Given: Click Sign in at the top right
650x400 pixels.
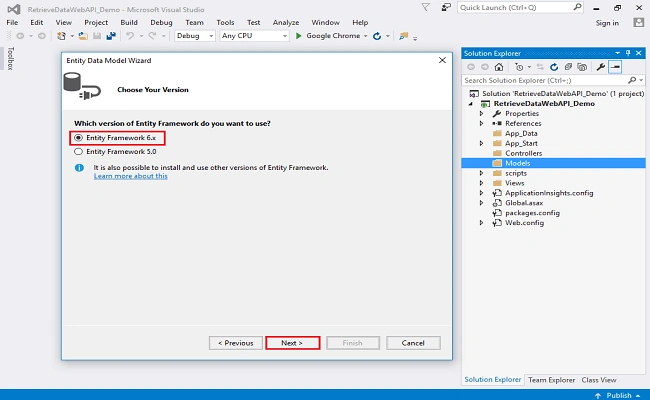Looking at the screenshot, I should pos(607,23).
